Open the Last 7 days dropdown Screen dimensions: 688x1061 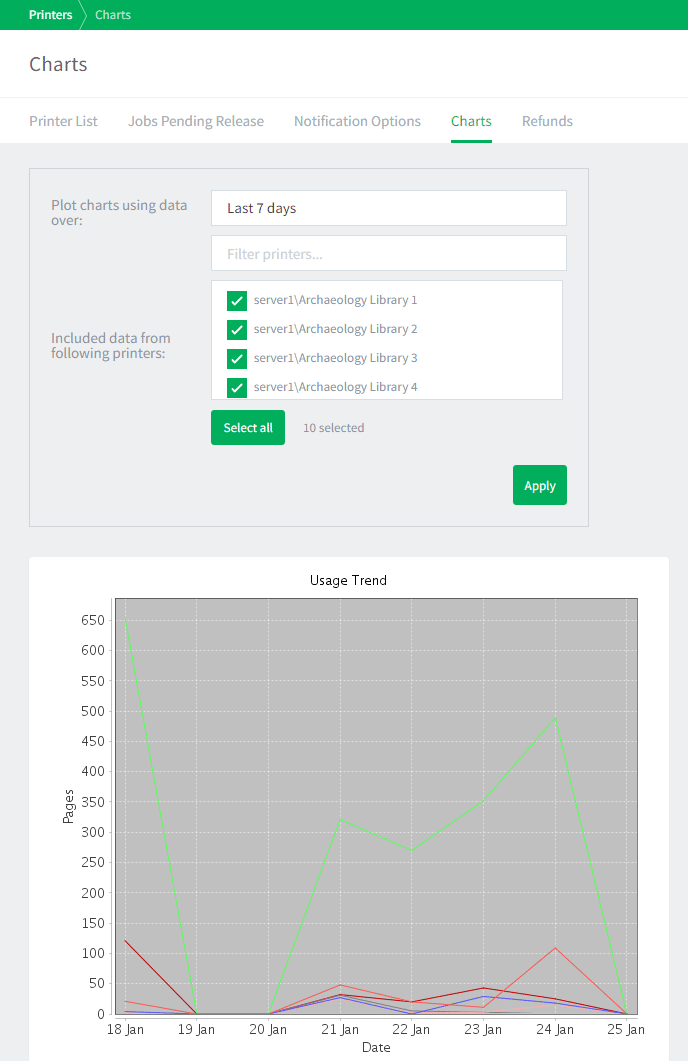[388, 208]
